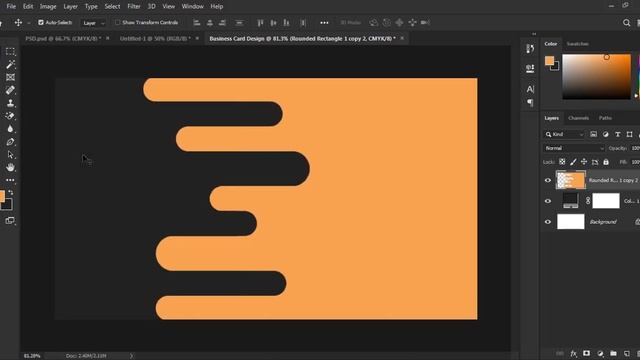Enable Show Transform Controls checkbox
This screenshot has height=360, width=640.
[x=118, y=22]
